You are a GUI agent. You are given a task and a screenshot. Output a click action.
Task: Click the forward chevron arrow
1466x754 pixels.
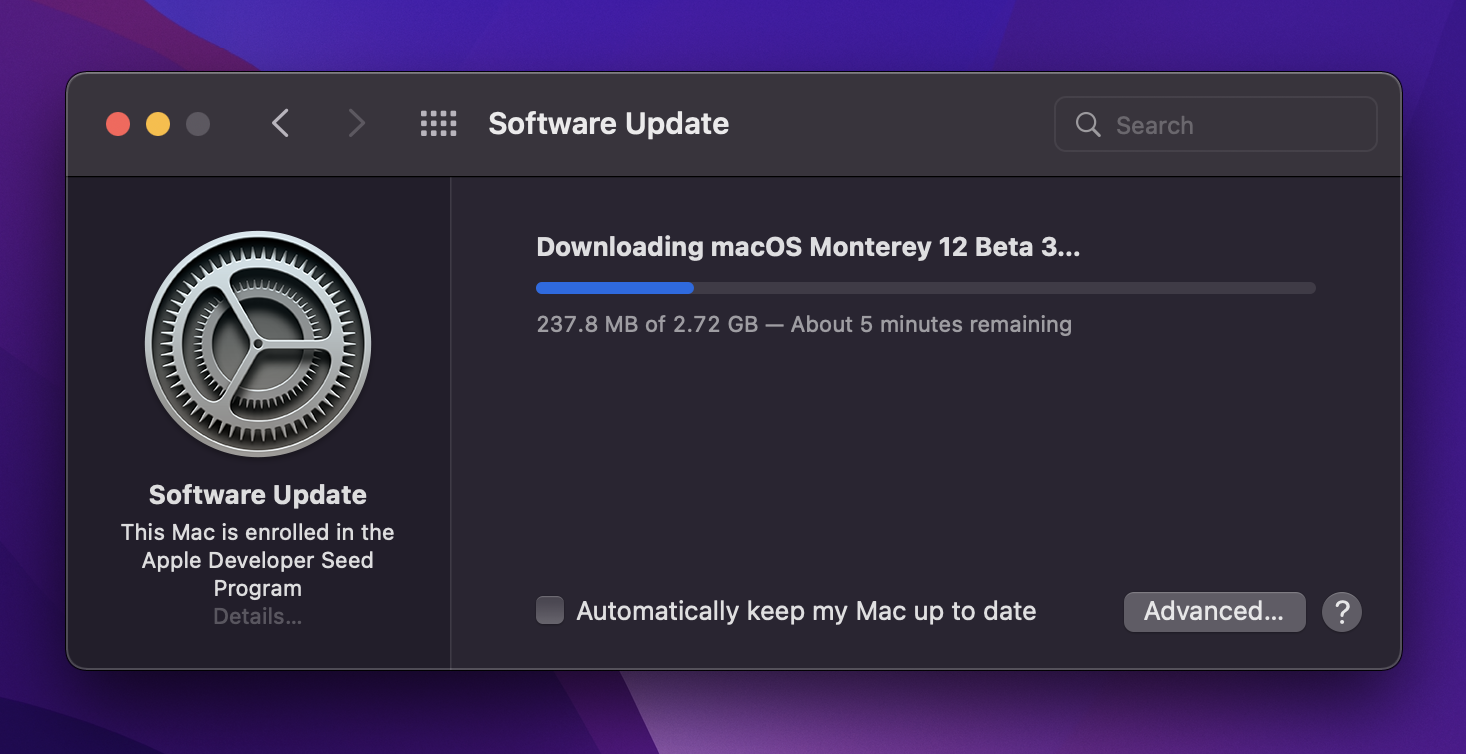point(356,124)
